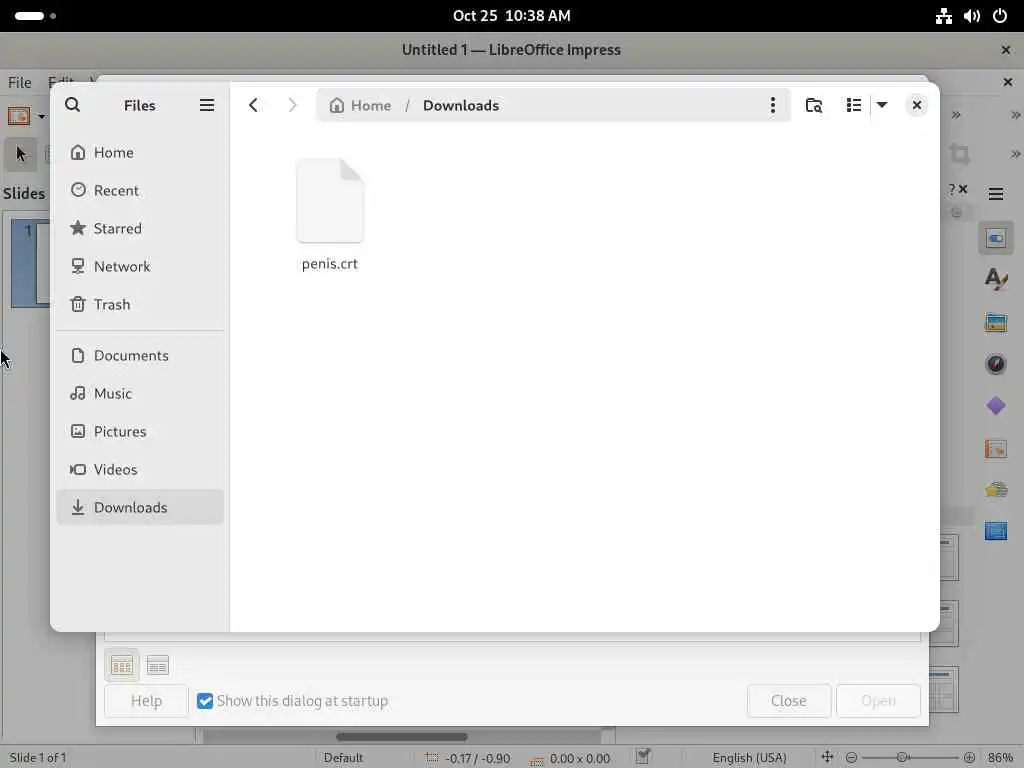Image resolution: width=1024 pixels, height=768 pixels.
Task: Click Downloads in the path bar
Action: pos(460,105)
